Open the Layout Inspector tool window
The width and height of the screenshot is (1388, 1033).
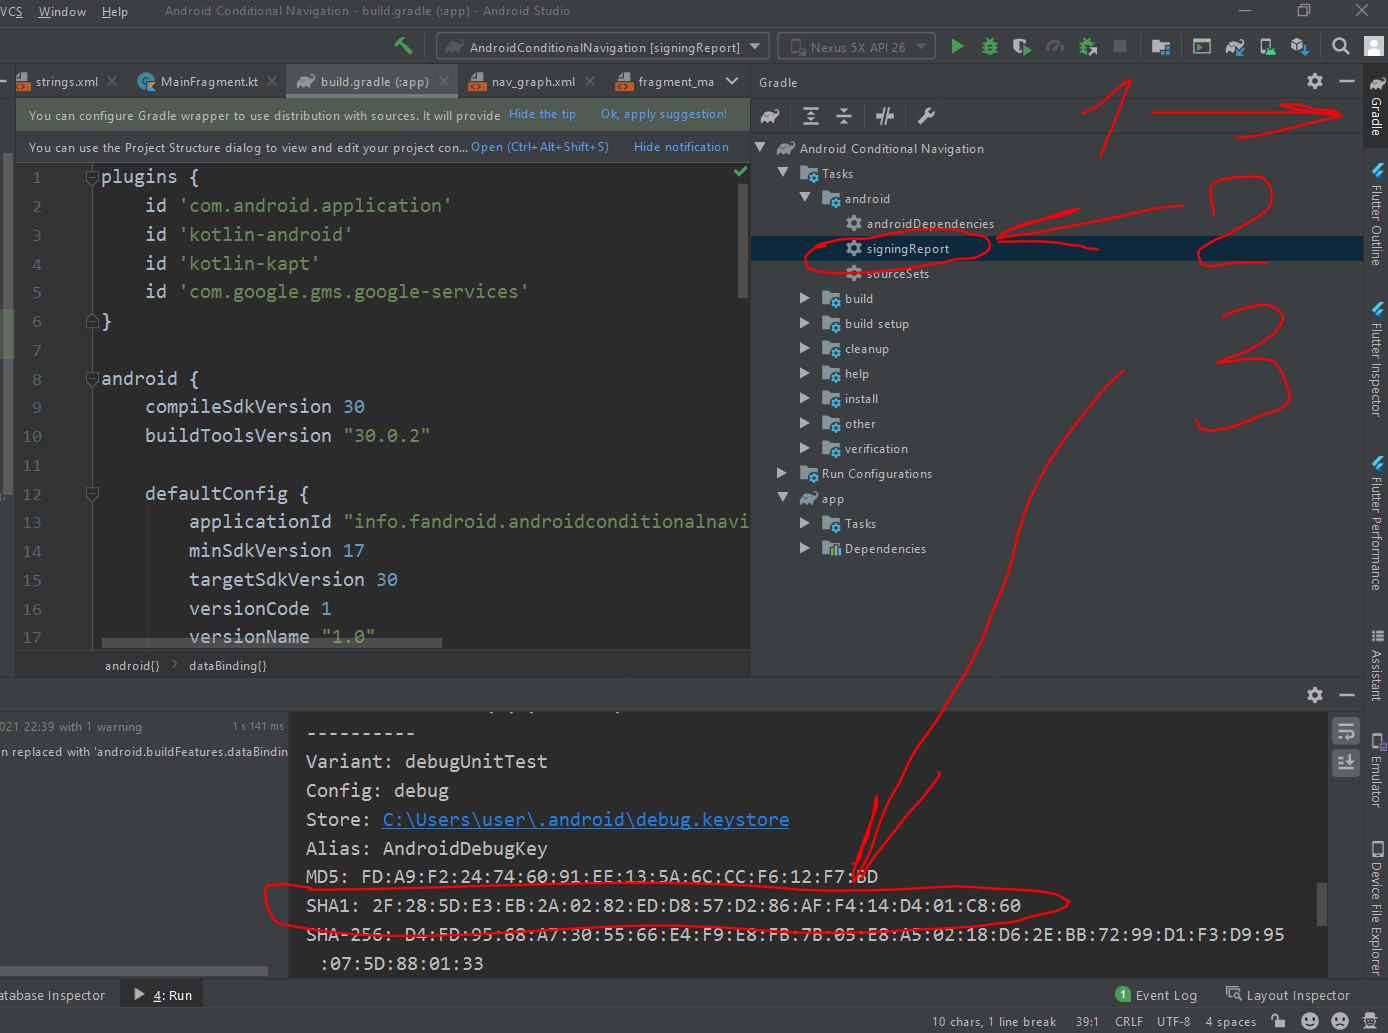[x=1288, y=995]
